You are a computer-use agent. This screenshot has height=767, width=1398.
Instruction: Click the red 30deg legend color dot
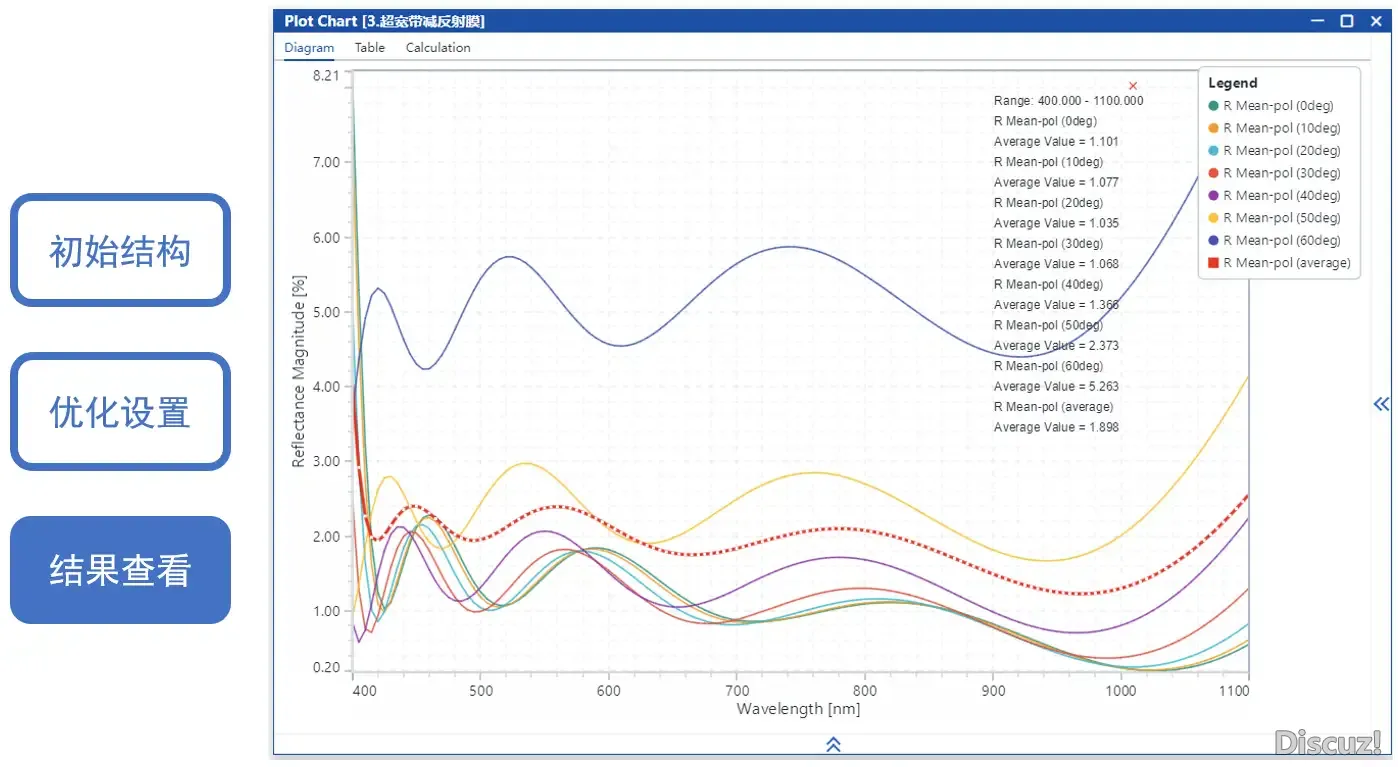pyautogui.click(x=1214, y=173)
